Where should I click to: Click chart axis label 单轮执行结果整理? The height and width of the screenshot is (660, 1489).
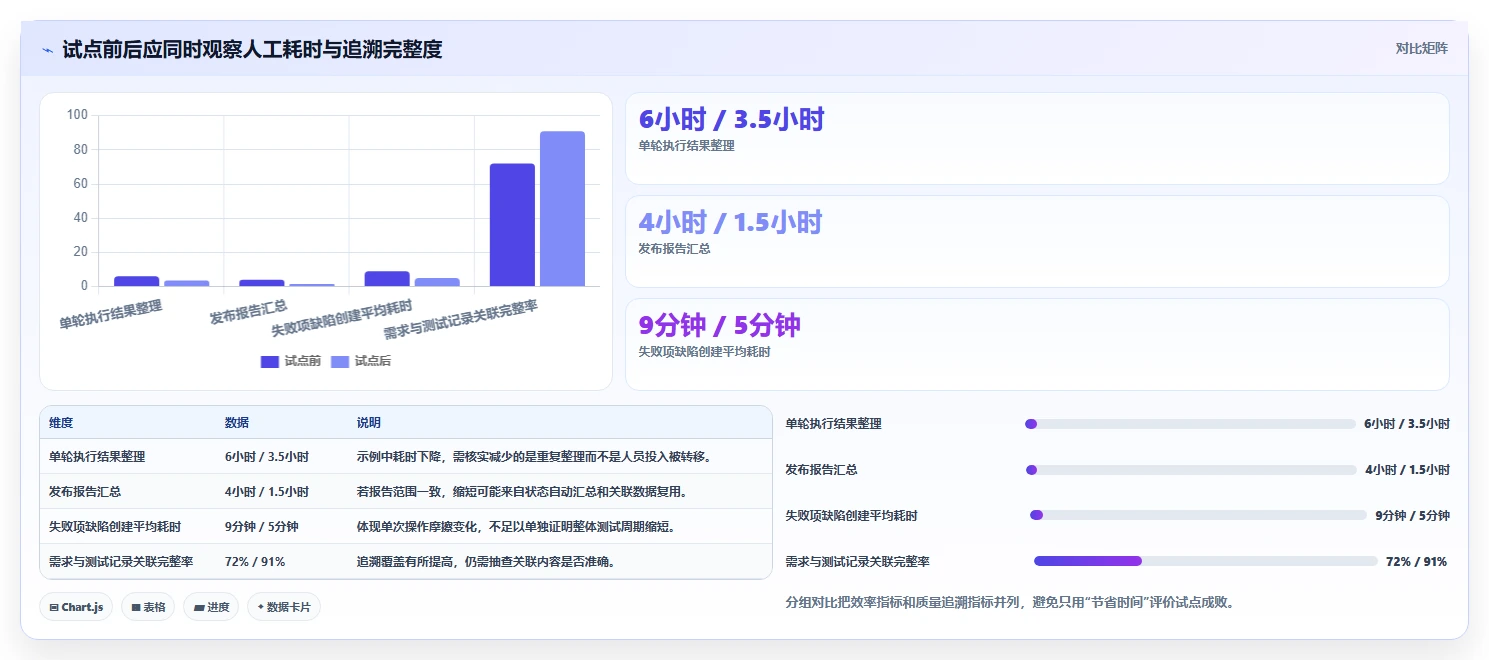(110, 315)
